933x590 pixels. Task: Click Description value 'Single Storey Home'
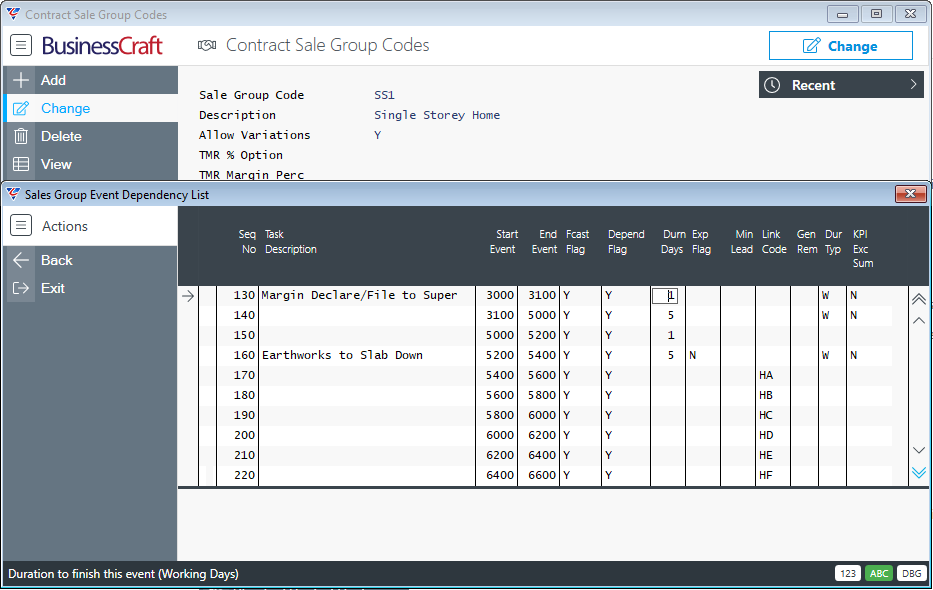437,115
